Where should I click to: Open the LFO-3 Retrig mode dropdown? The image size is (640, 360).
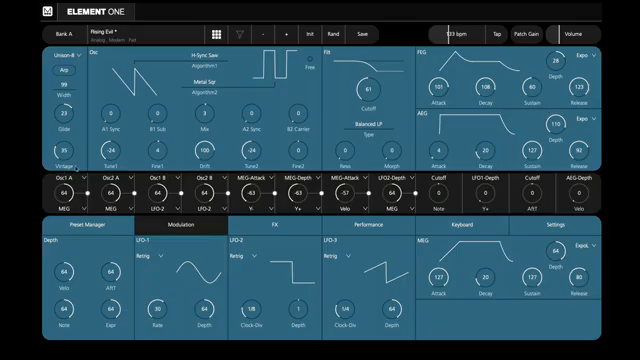point(337,256)
